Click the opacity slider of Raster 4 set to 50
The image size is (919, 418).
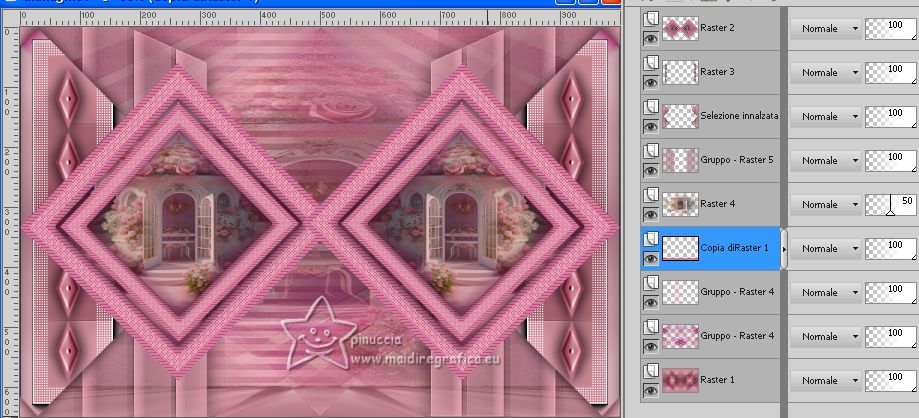pyautogui.click(x=891, y=204)
